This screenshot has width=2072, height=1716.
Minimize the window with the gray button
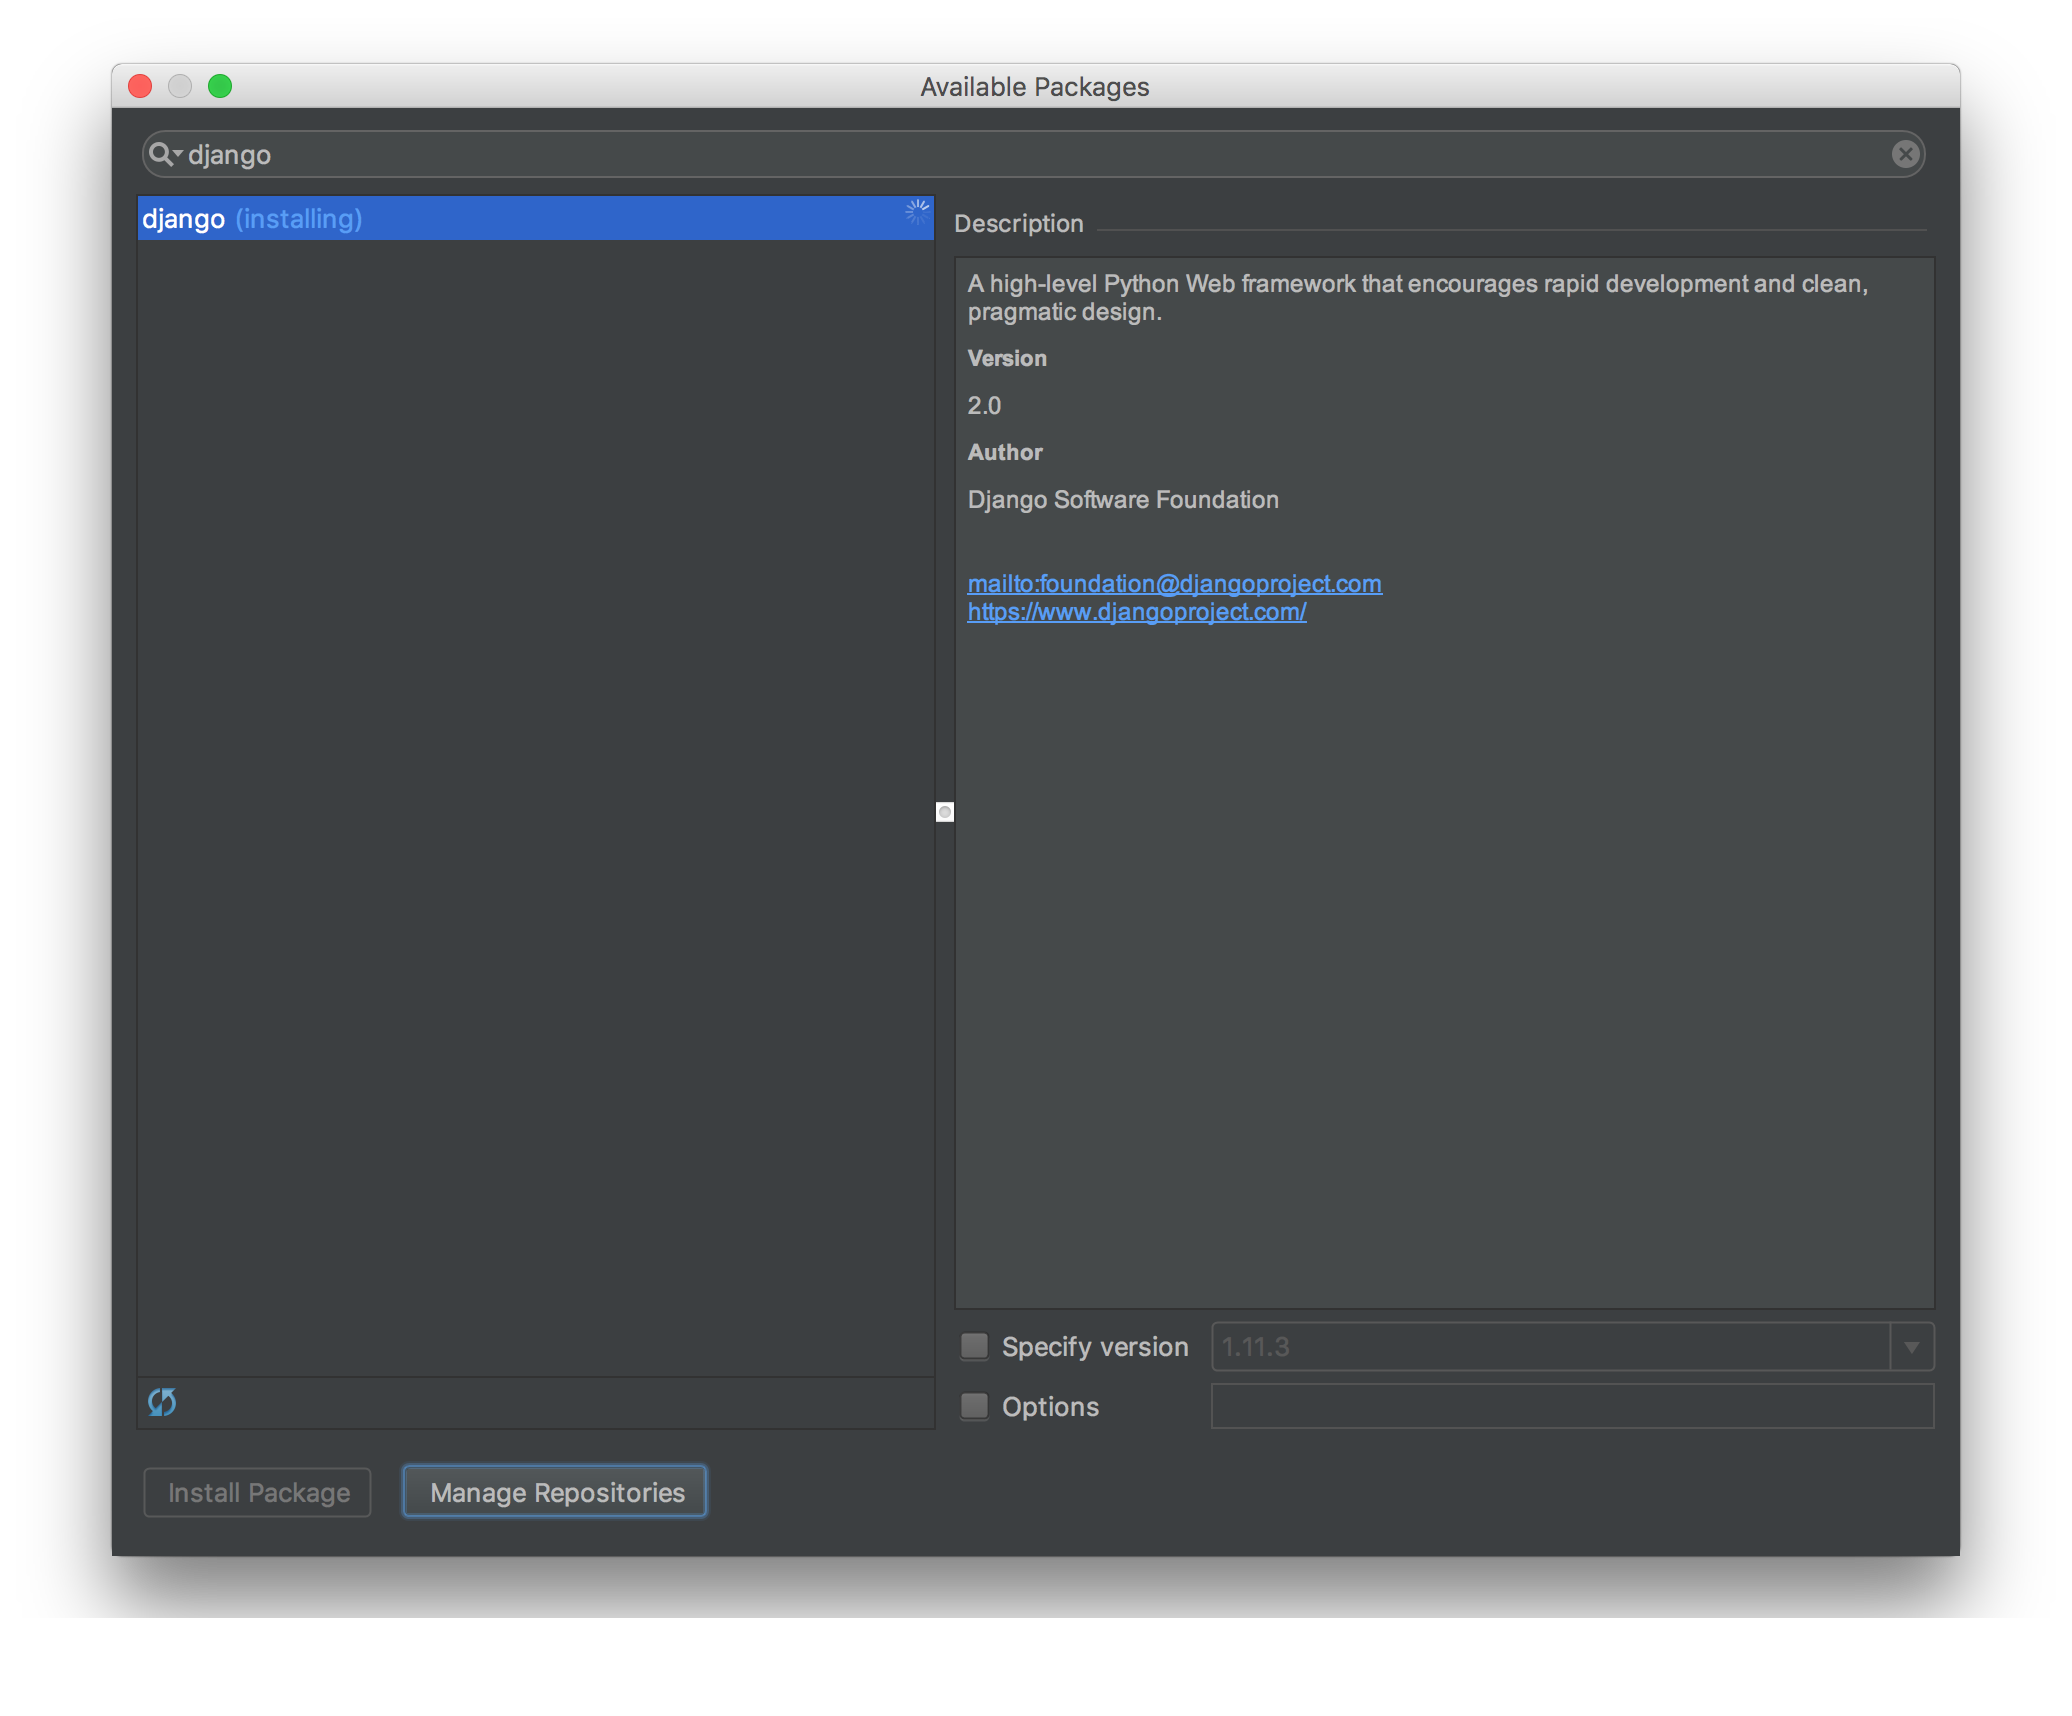[180, 86]
